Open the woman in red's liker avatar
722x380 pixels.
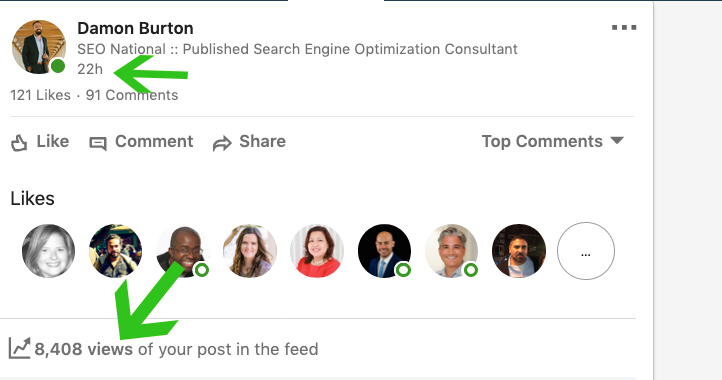tap(317, 251)
